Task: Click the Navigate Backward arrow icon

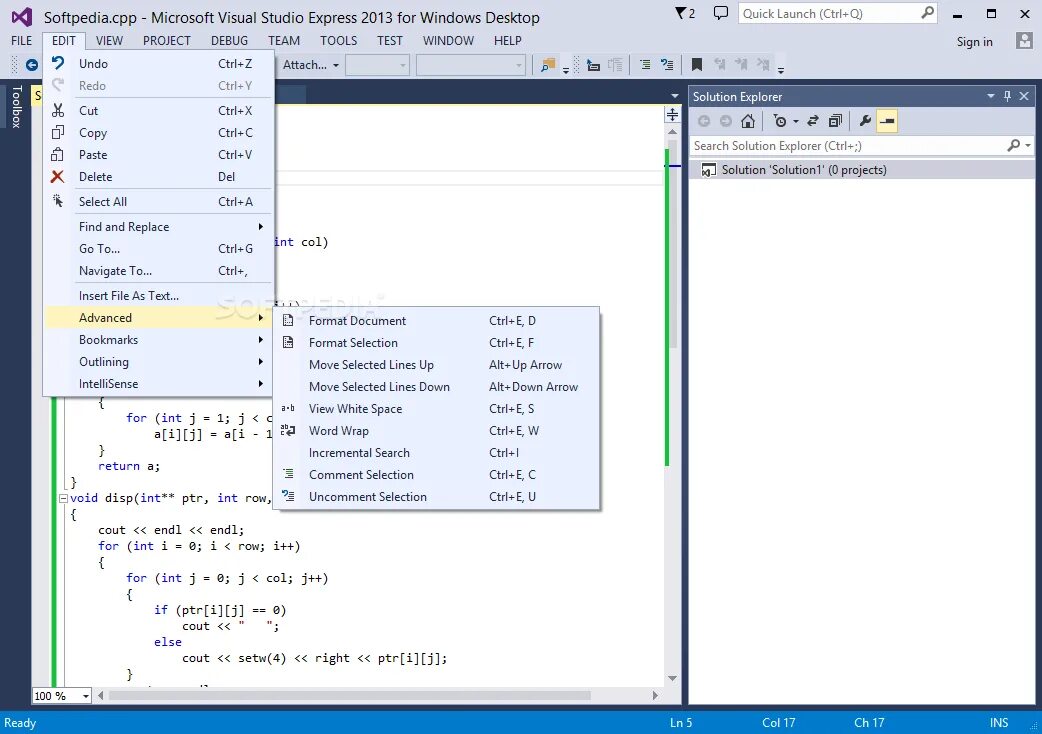Action: tap(31, 64)
